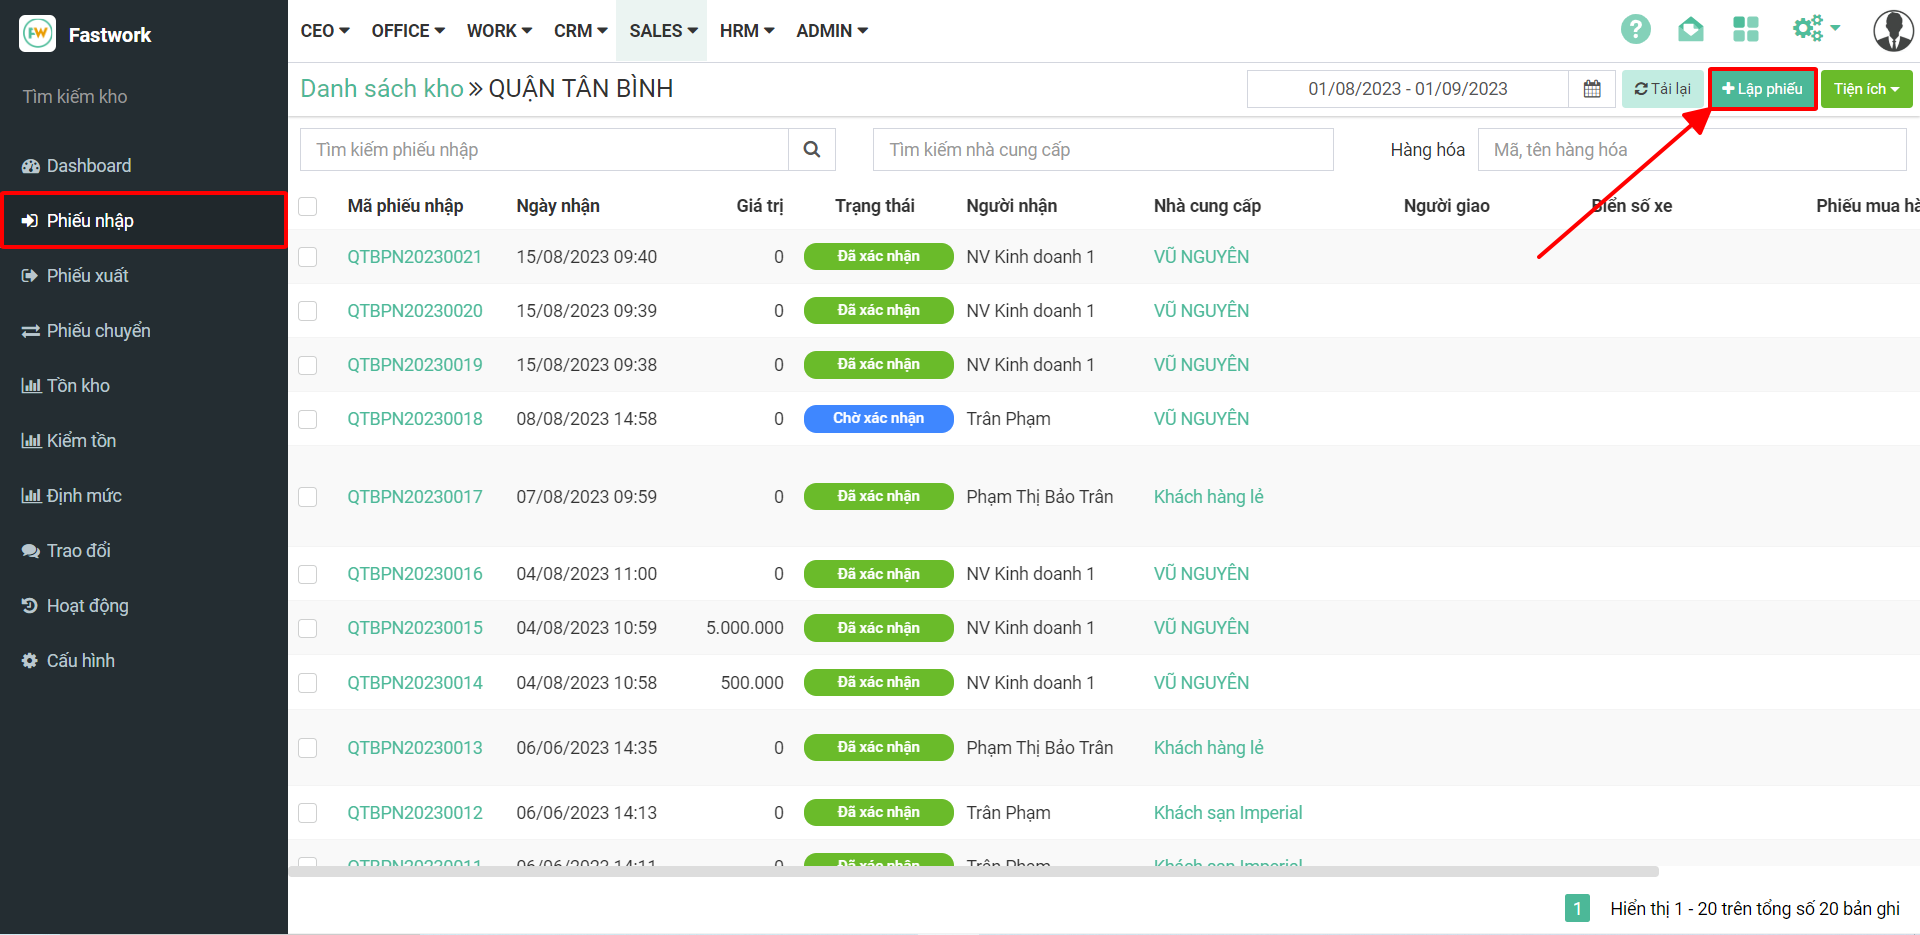Image resolution: width=1920 pixels, height=935 pixels.
Task: Click the calendar date picker icon
Action: coord(1592,89)
